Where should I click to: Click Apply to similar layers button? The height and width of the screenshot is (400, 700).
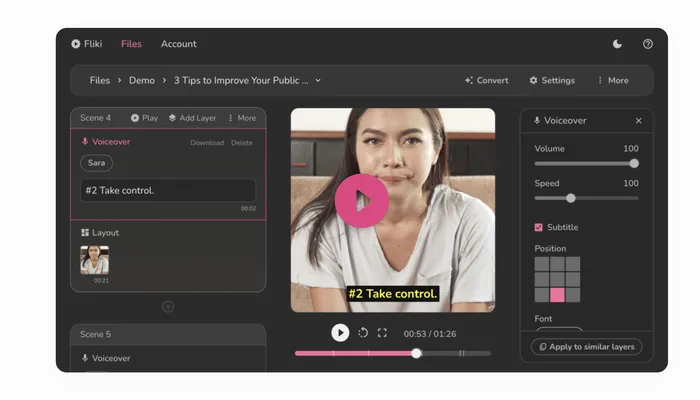click(x=587, y=347)
